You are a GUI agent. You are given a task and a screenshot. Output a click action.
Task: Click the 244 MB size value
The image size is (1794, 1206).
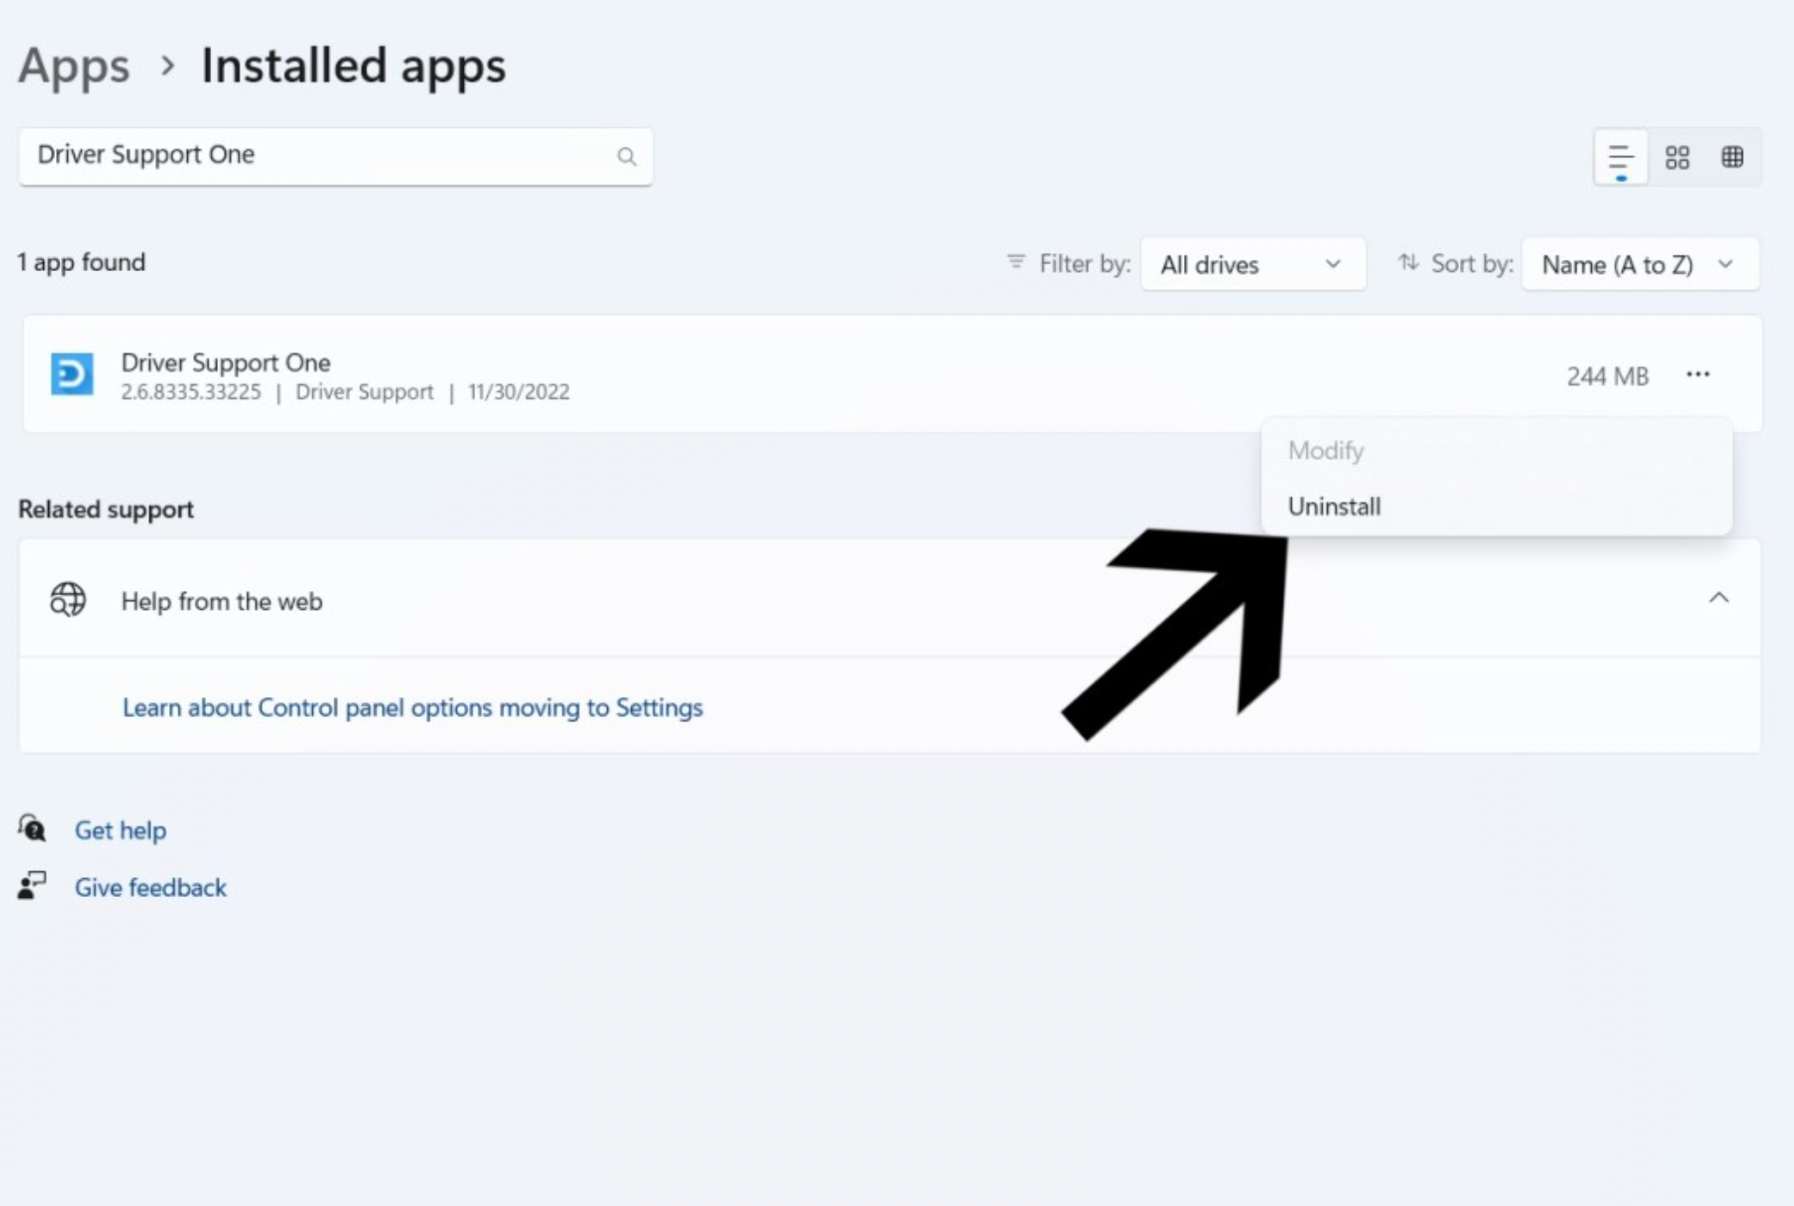click(1607, 376)
